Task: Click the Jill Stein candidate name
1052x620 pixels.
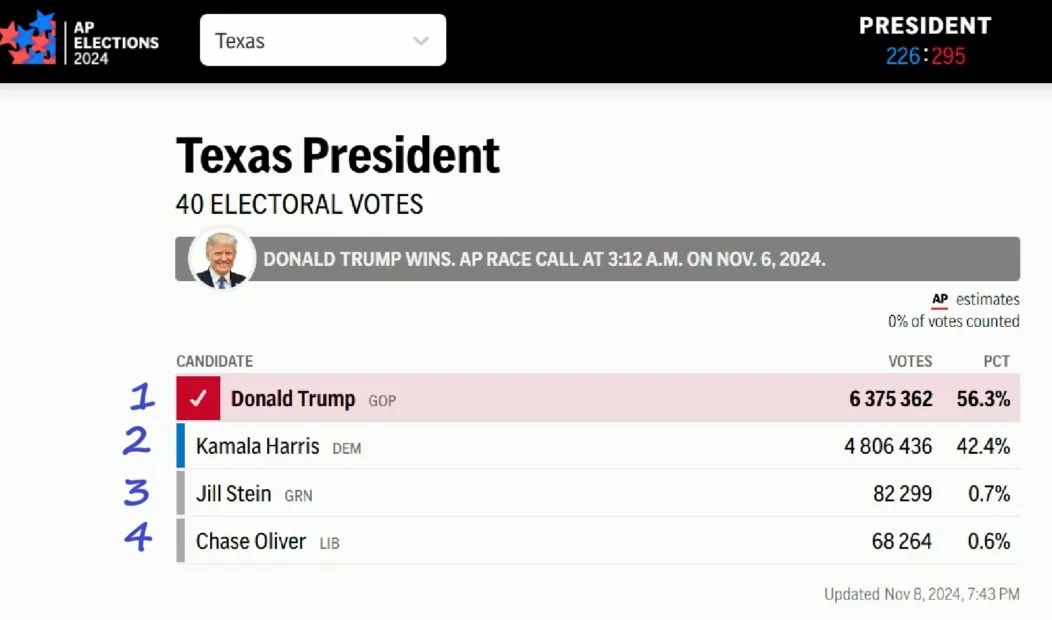Action: click(x=233, y=494)
